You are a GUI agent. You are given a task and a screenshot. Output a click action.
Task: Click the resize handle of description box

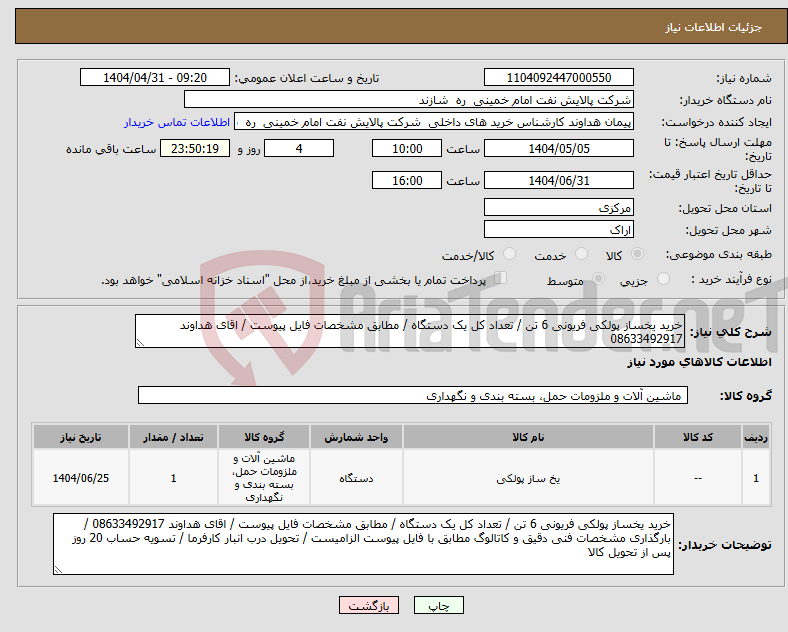pos(140,343)
